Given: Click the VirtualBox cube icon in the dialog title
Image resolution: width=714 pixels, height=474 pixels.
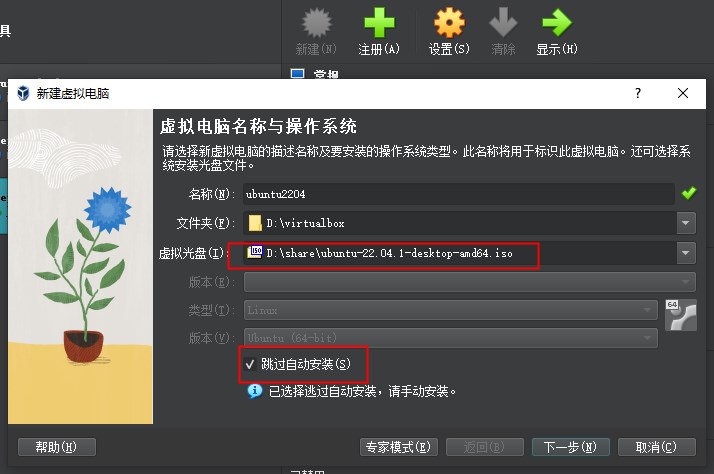Looking at the screenshot, I should point(23,93).
